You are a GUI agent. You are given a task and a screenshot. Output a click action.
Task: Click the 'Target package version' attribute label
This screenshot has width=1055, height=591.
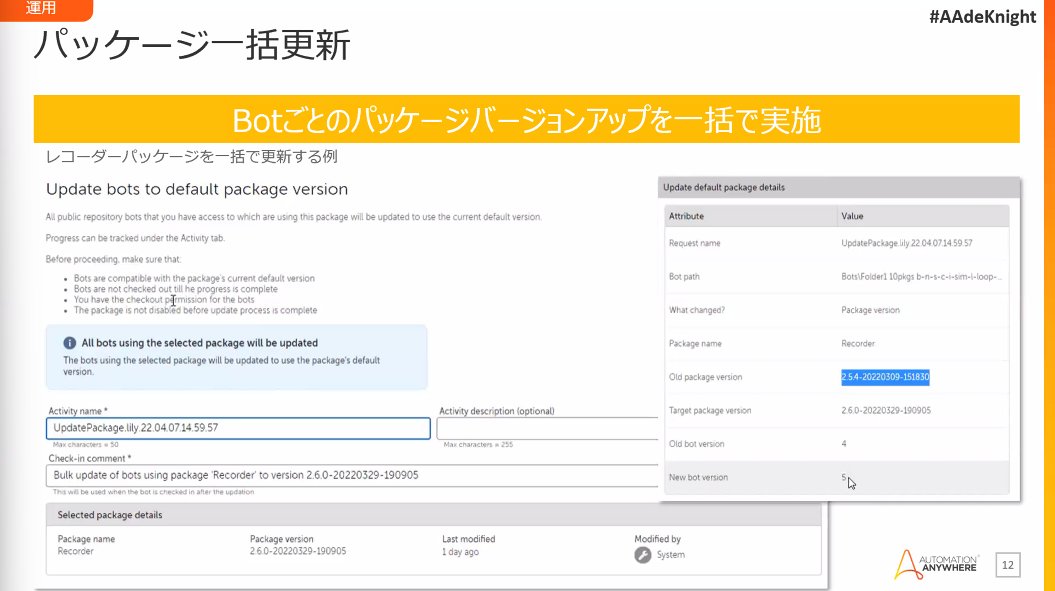click(x=710, y=411)
